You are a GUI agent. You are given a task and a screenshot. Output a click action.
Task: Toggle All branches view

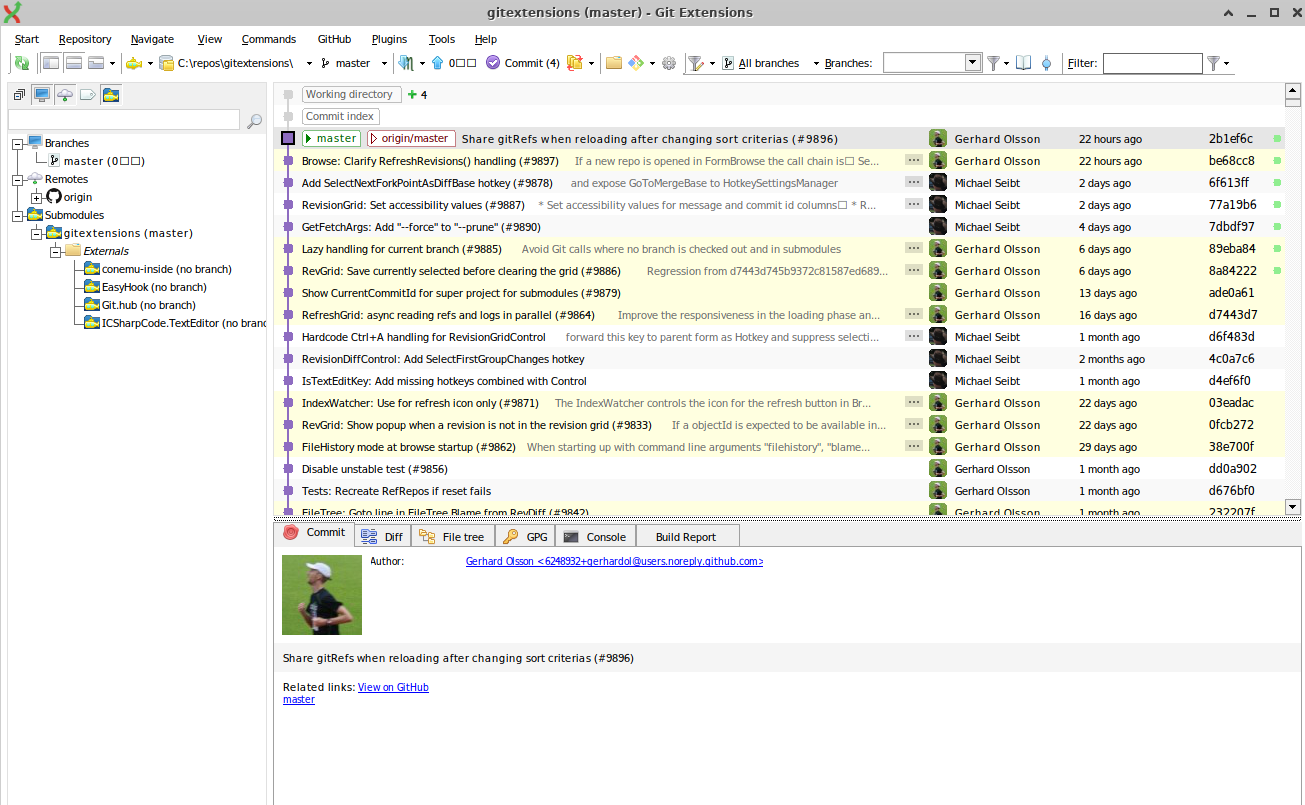click(x=768, y=63)
